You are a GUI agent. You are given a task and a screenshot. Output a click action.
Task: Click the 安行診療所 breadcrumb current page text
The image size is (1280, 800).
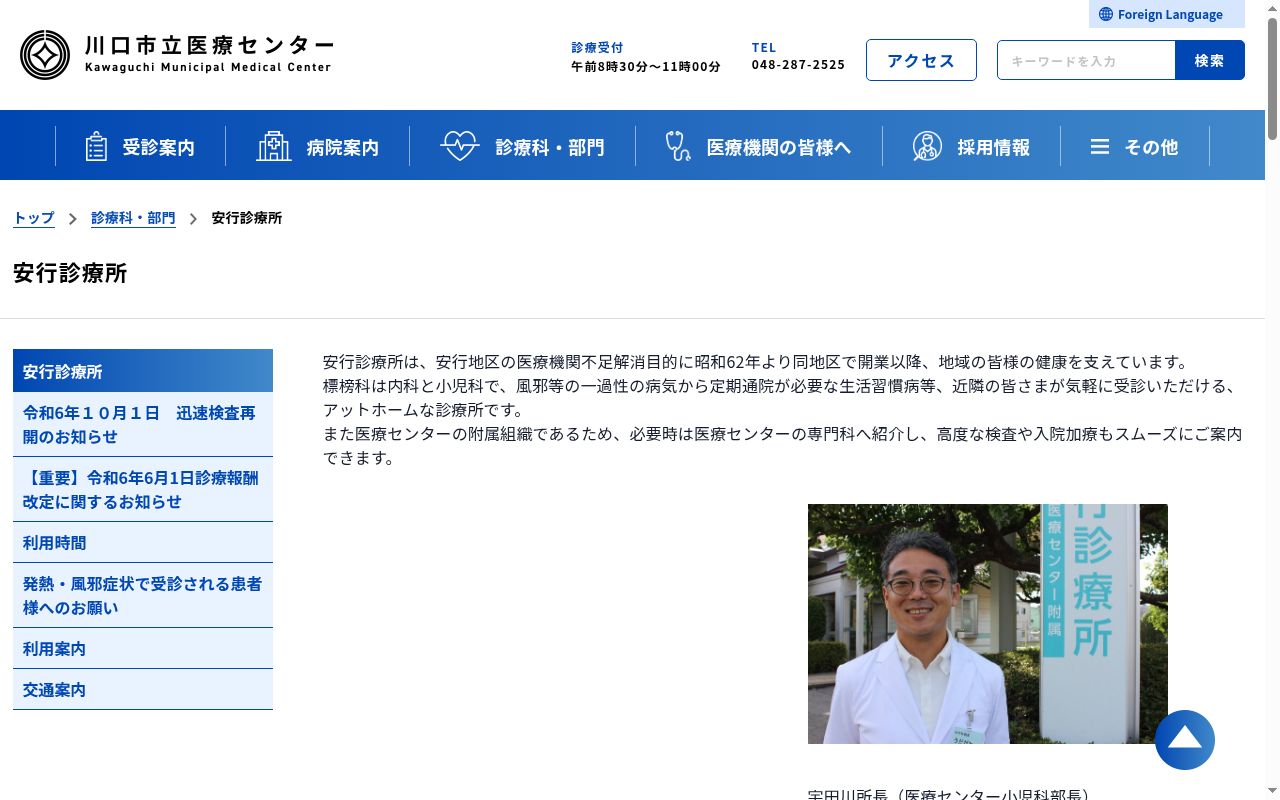point(247,218)
